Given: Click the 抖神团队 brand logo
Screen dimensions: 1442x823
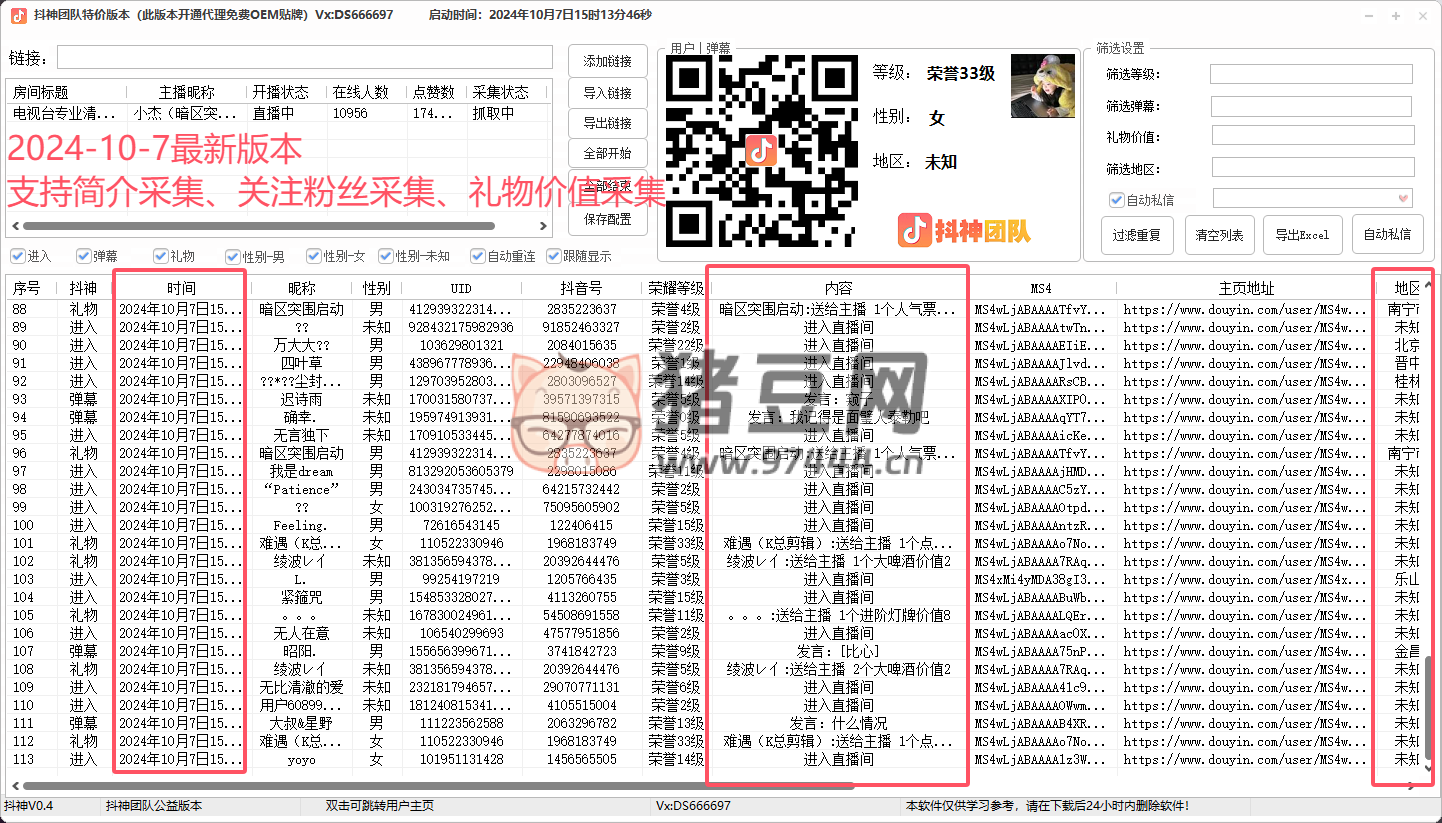Looking at the screenshot, I should (x=964, y=231).
